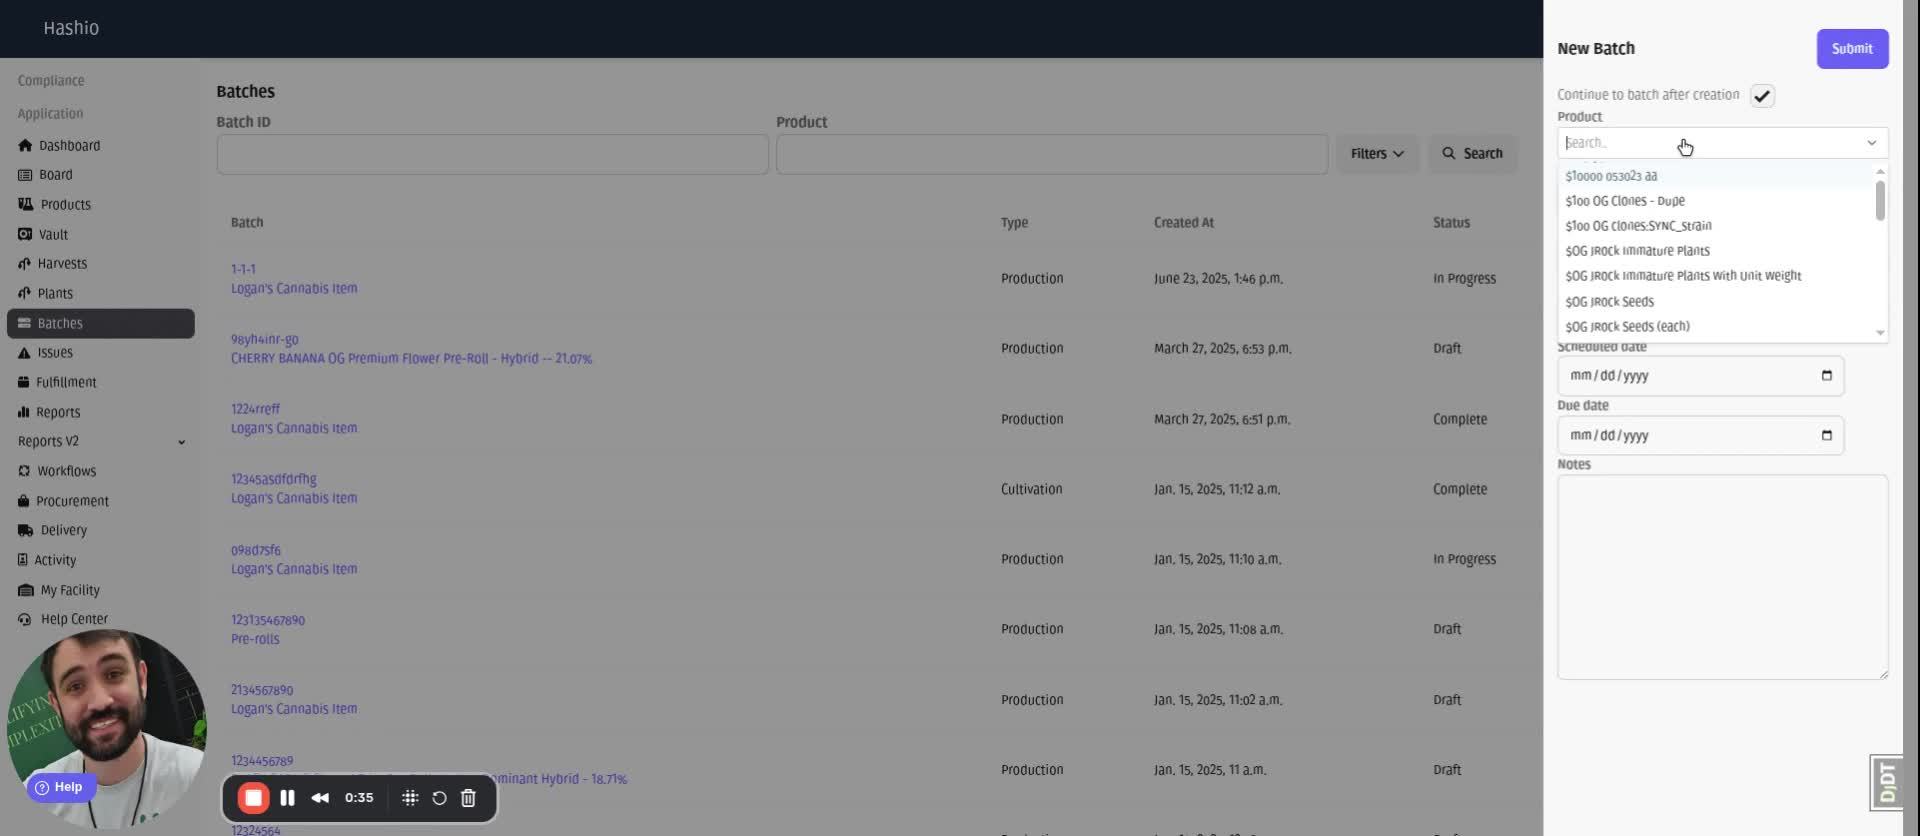Open Due date calendar picker
Viewport: 1920px width, 836px height.
tap(1826, 436)
